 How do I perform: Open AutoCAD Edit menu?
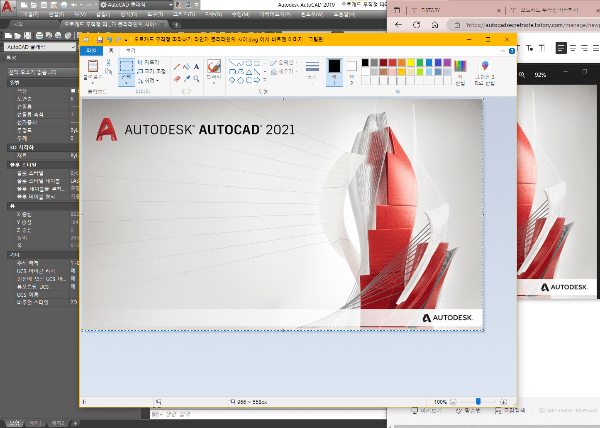click(56, 15)
